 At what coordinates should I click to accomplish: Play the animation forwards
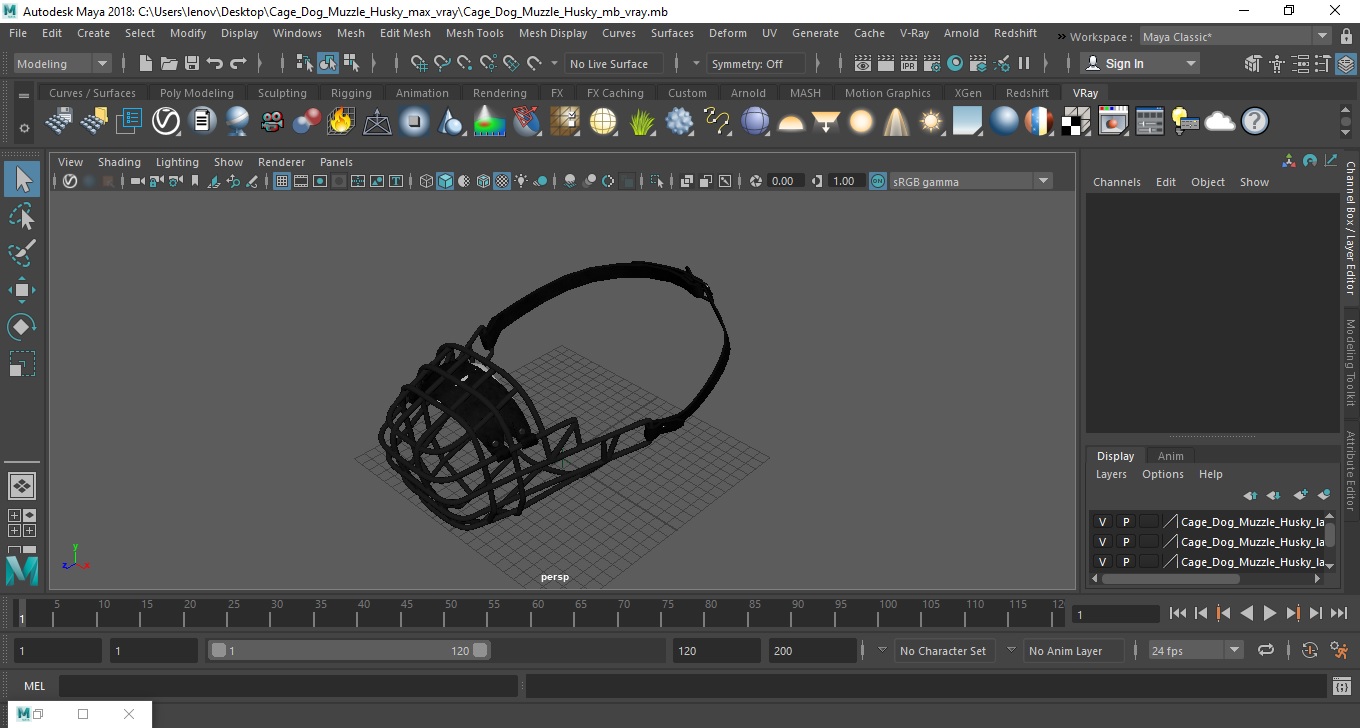[1269, 613]
